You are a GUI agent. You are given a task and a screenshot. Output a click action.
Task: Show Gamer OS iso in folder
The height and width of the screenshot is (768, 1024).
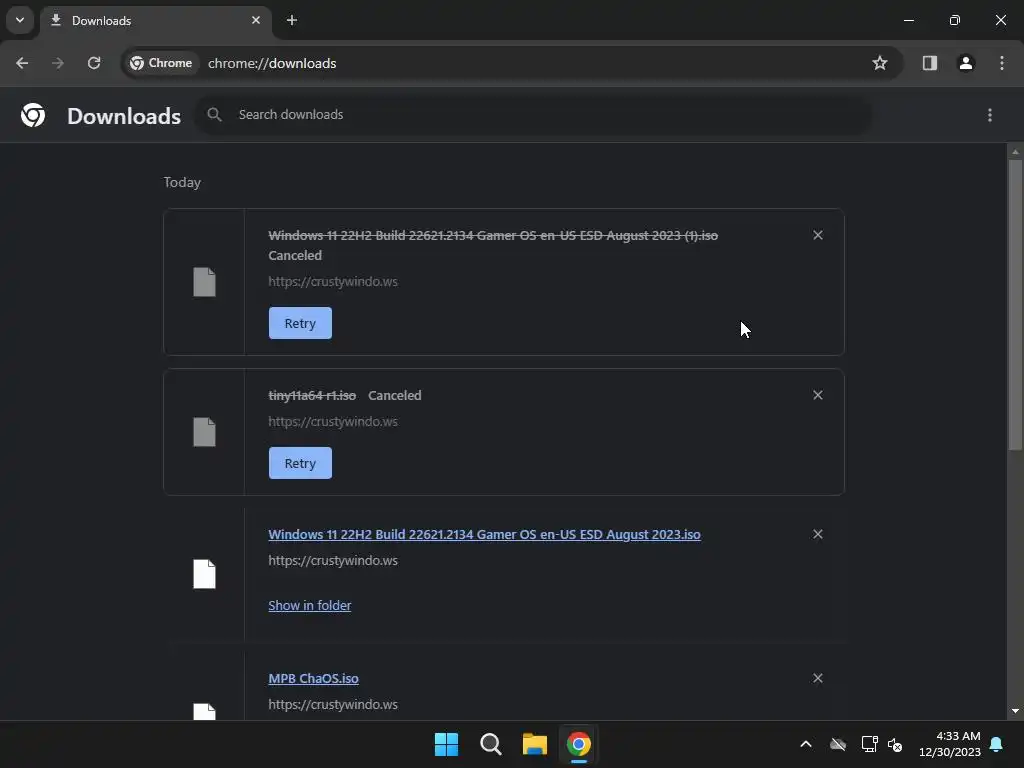[310, 605]
